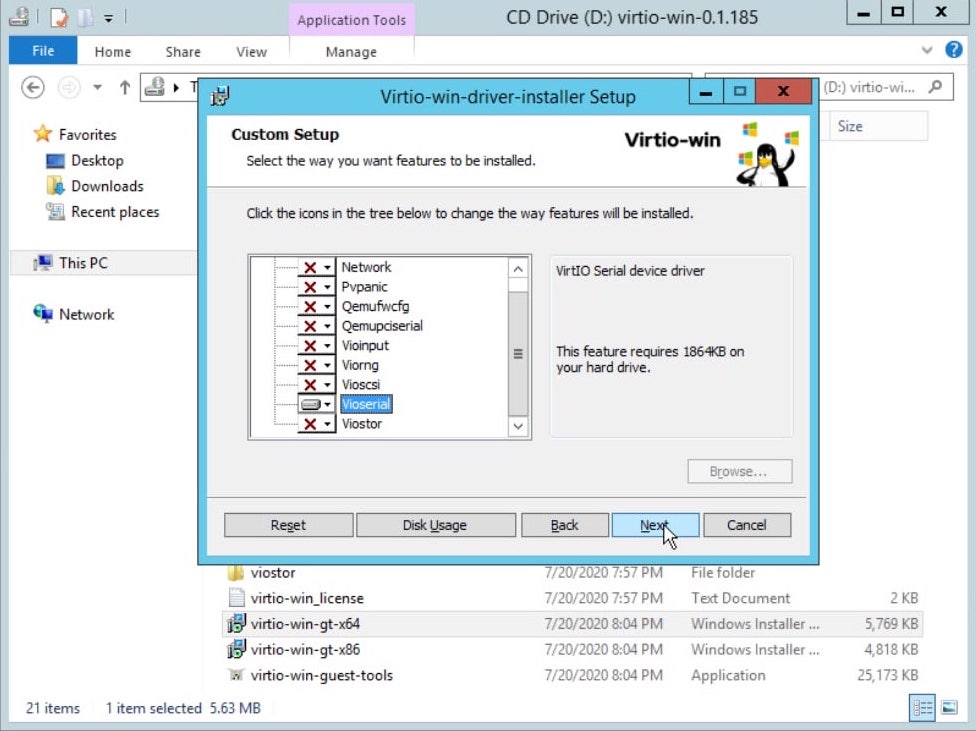
Task: Select Application Tools contextual tab
Action: click(x=352, y=20)
